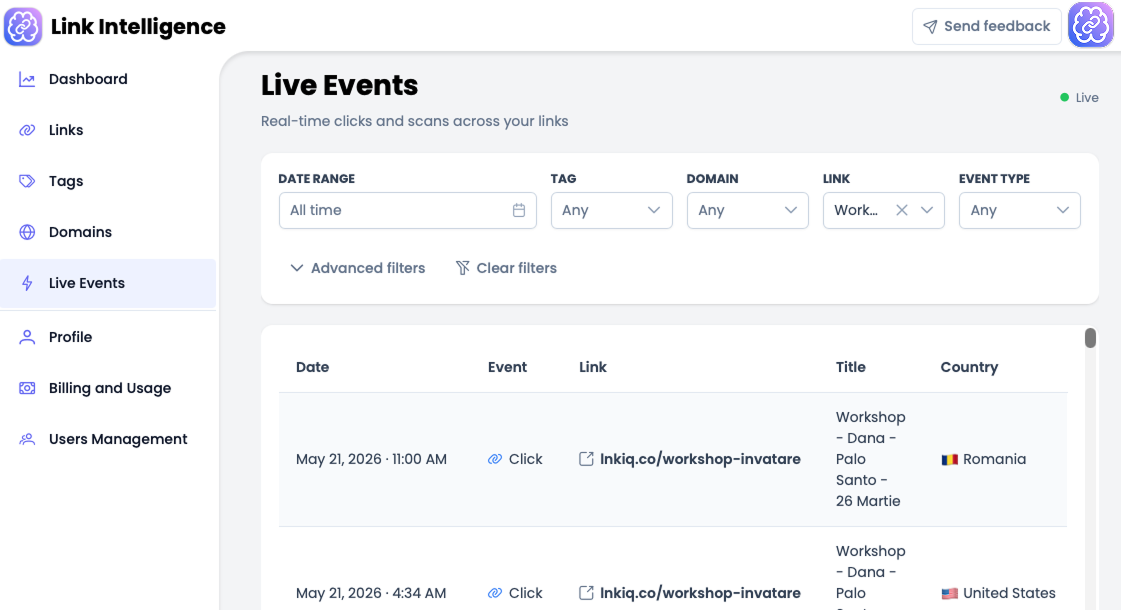Viewport: 1121px width, 610px height.
Task: Click the Country column header
Action: click(x=969, y=367)
